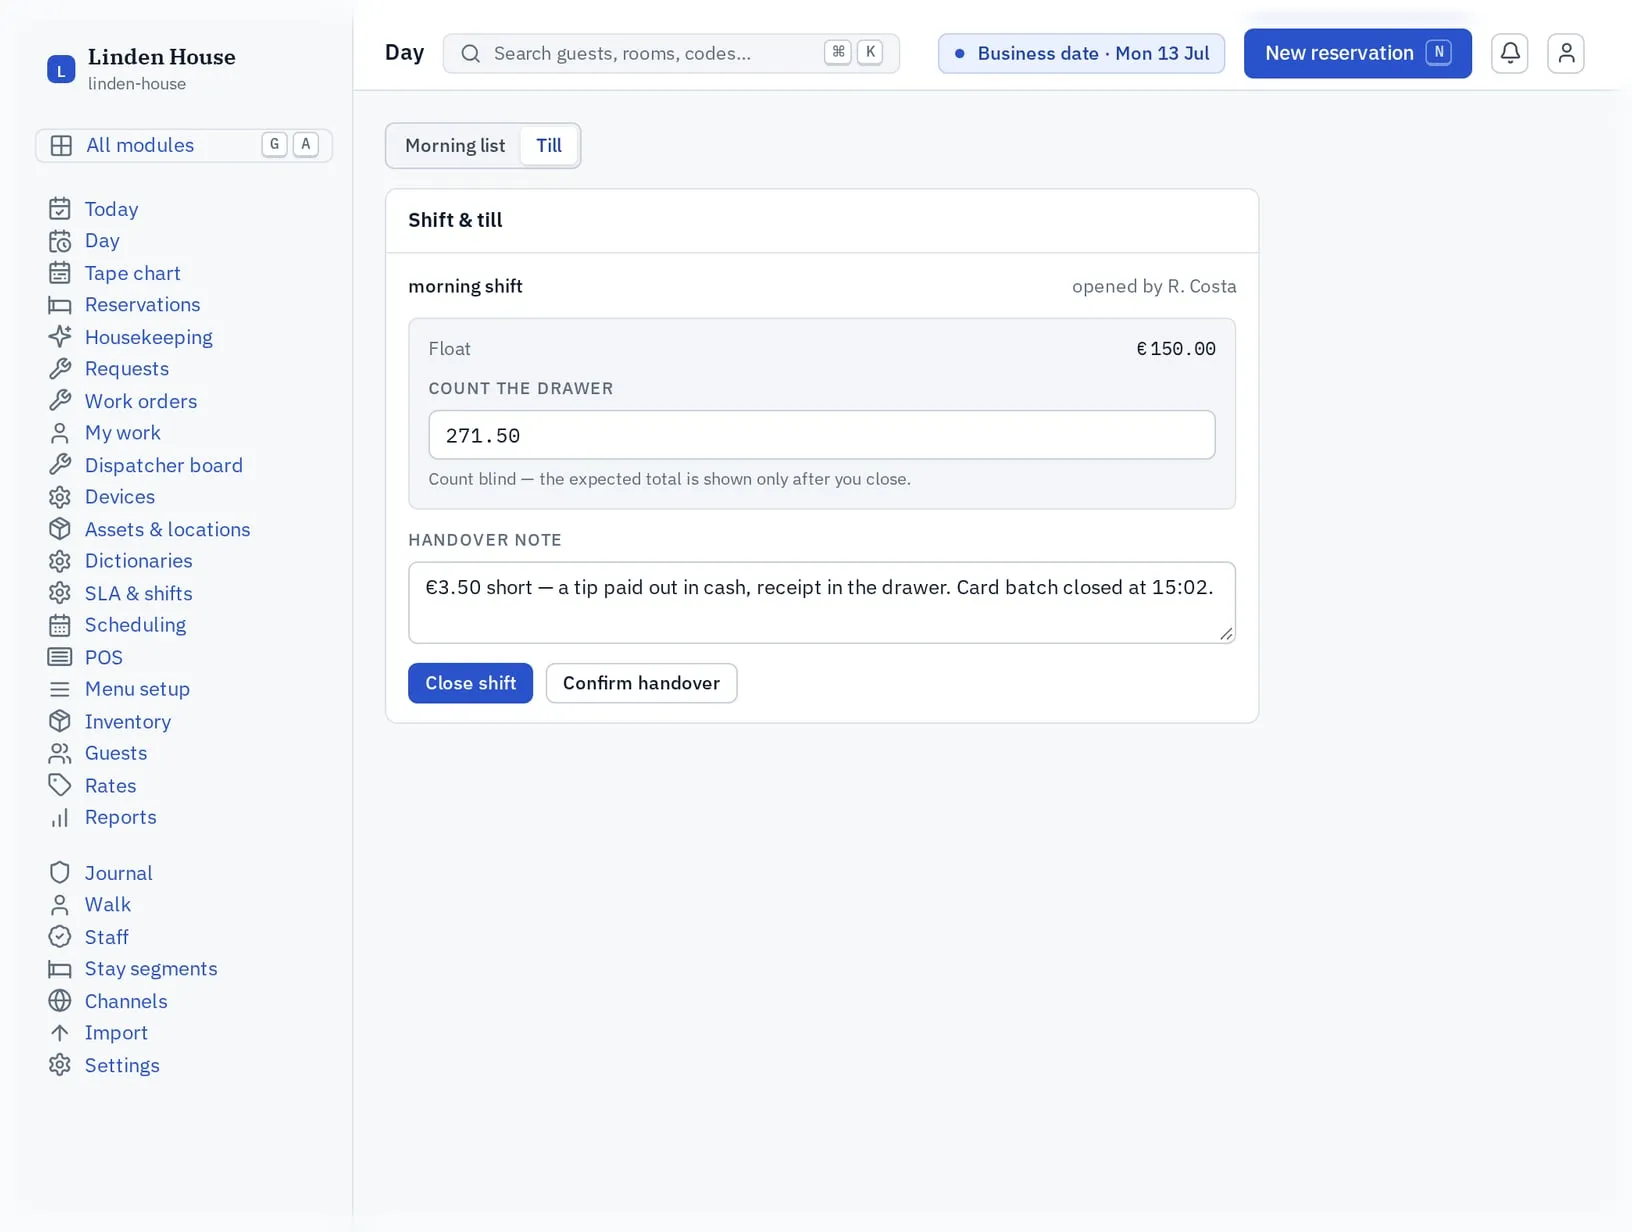Viewport: 1632px width, 1232px height.
Task: Open Dictionaries in the sidebar
Action: [x=139, y=561]
